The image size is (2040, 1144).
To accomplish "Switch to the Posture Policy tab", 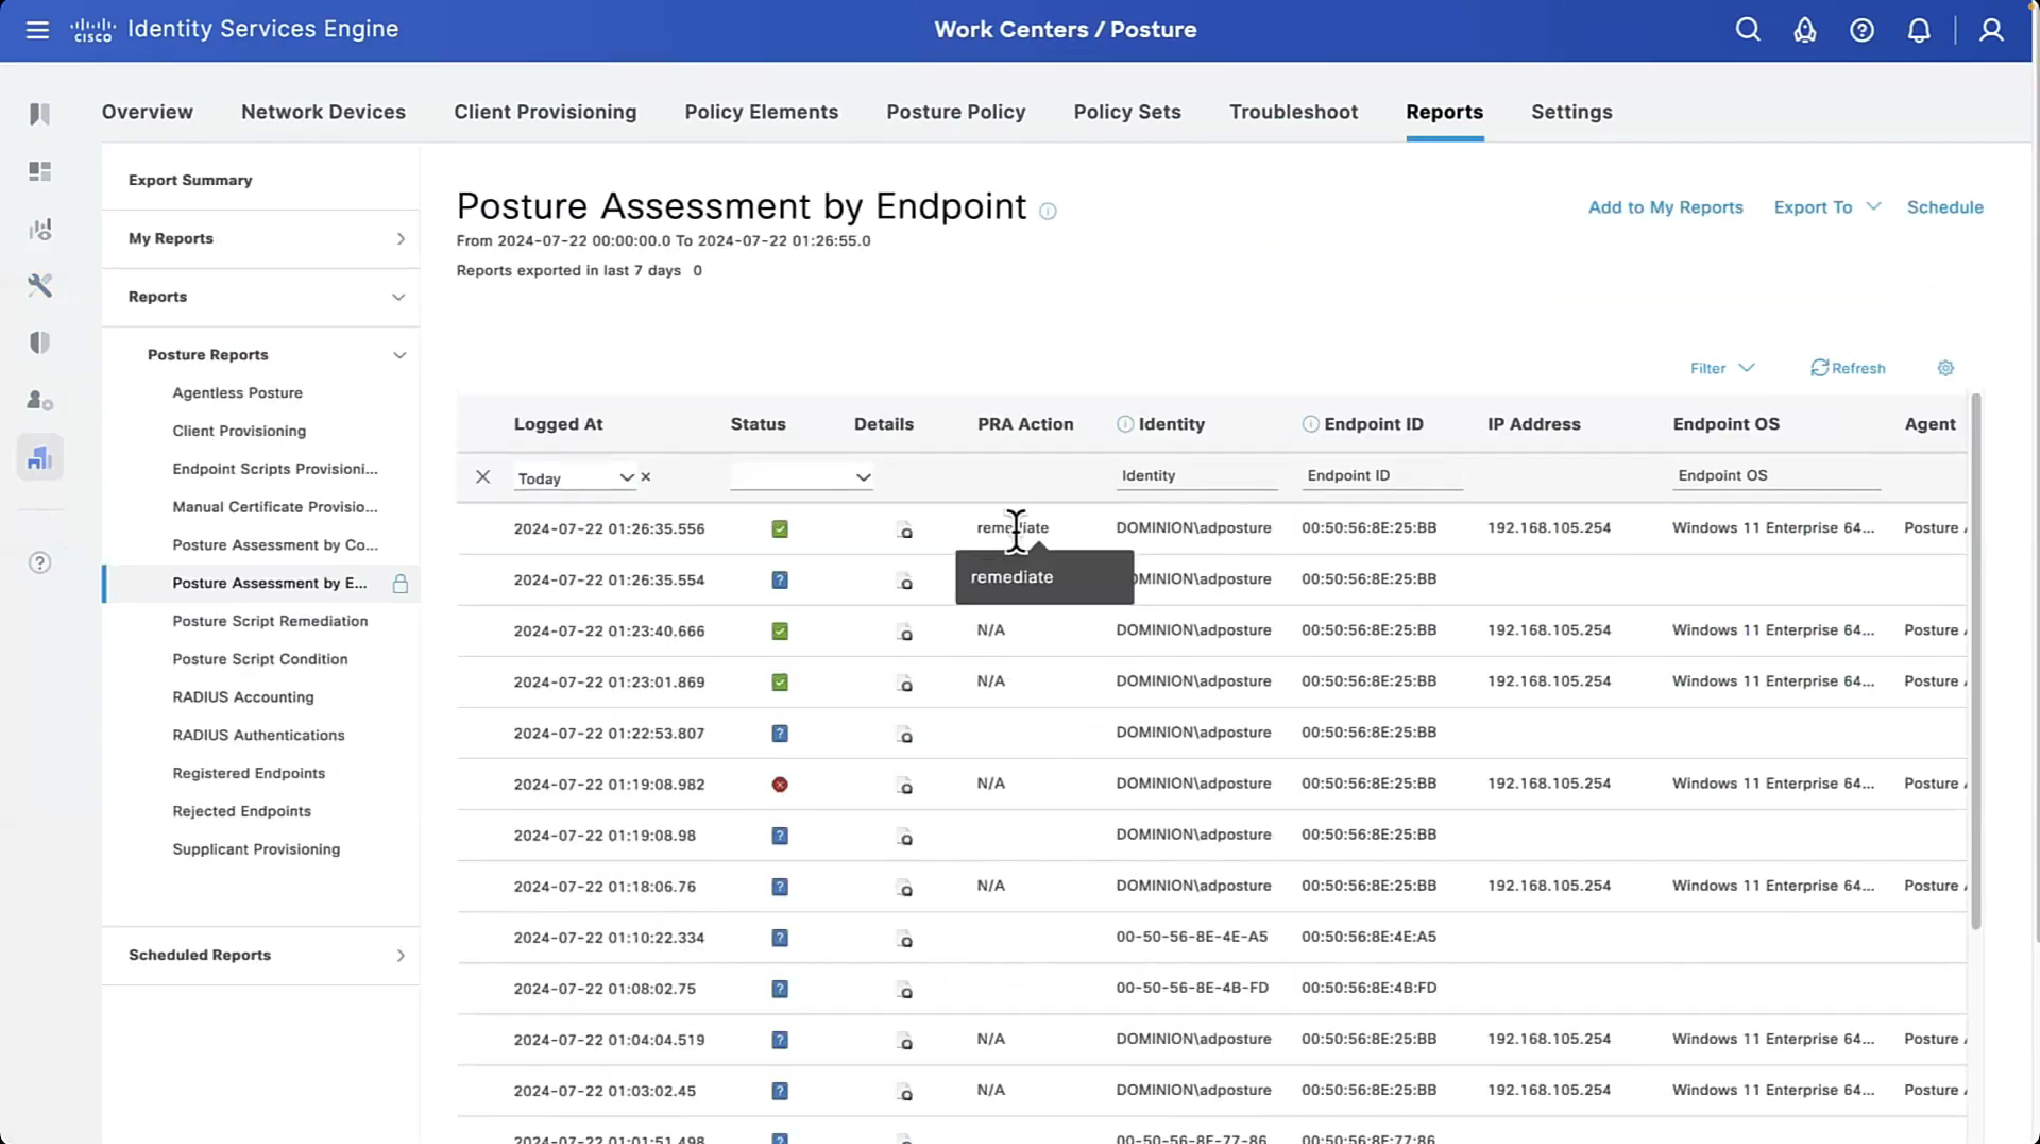I will (955, 112).
